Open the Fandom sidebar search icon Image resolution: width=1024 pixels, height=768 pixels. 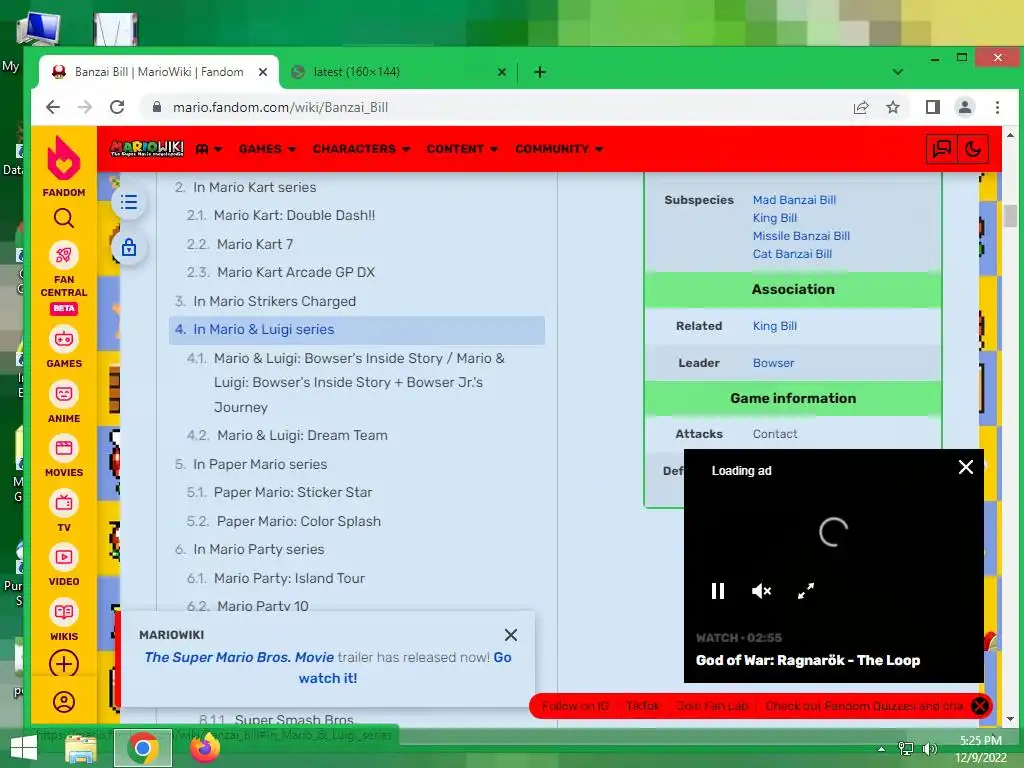tap(63, 217)
